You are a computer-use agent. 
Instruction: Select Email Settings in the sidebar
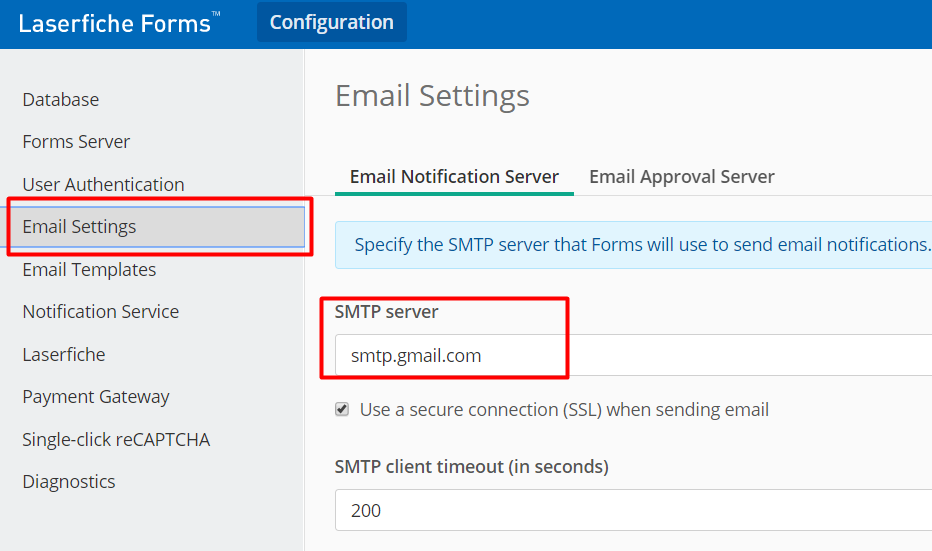coord(158,226)
